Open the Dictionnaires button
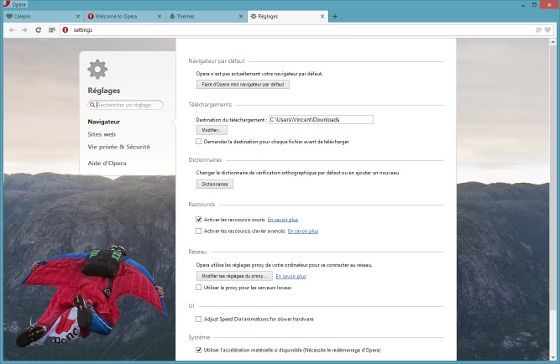Viewport: 560px width, 364px height. 215,184
